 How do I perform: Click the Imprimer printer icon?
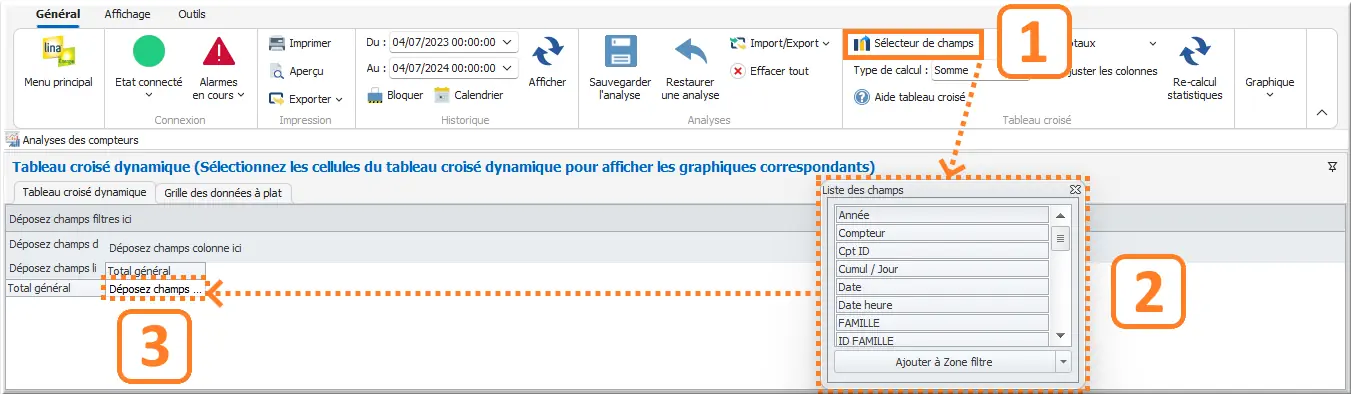tap(277, 44)
